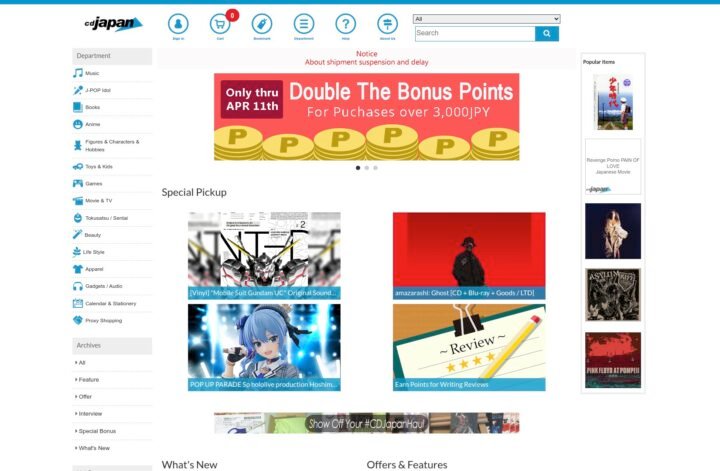Select the second banner carousel dot
The width and height of the screenshot is (720, 471).
pyautogui.click(x=366, y=168)
